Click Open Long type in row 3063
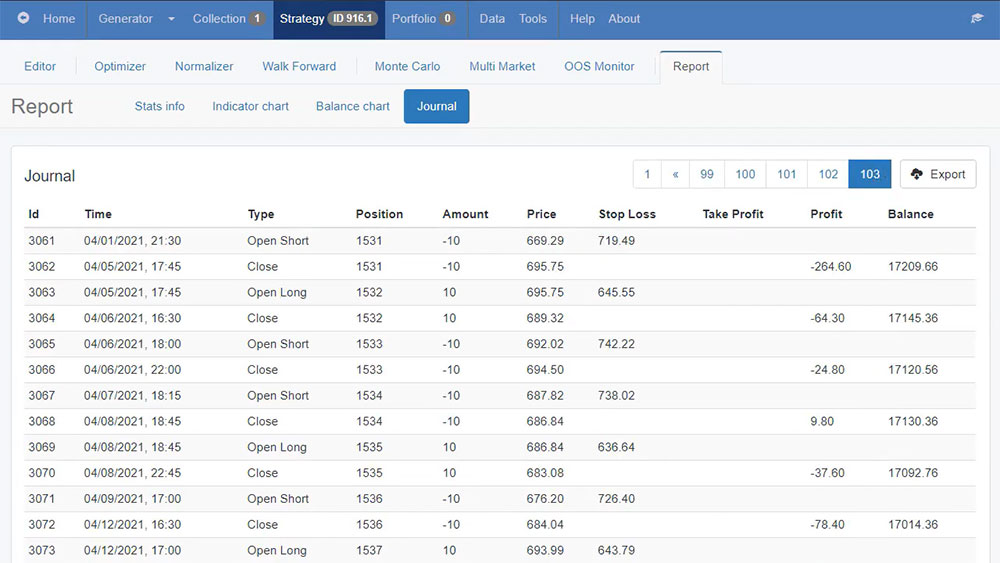 click(277, 293)
